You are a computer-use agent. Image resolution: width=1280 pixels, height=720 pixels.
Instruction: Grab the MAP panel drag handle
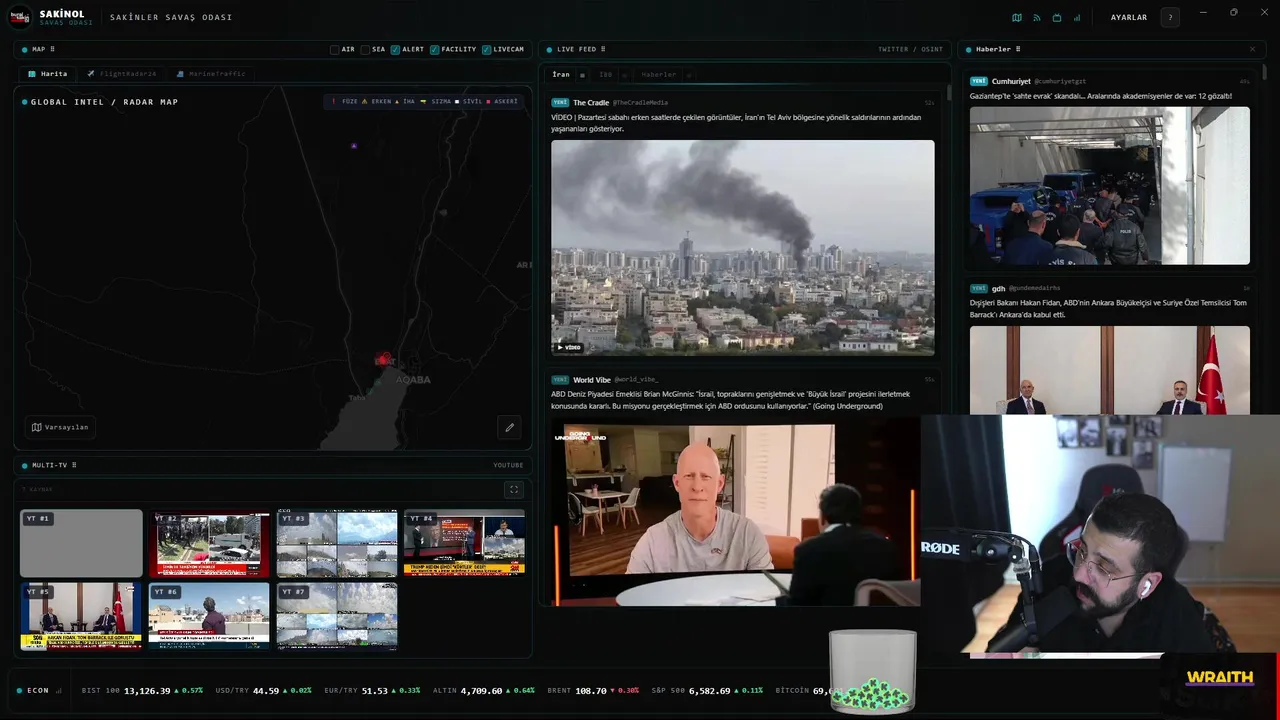(x=52, y=49)
